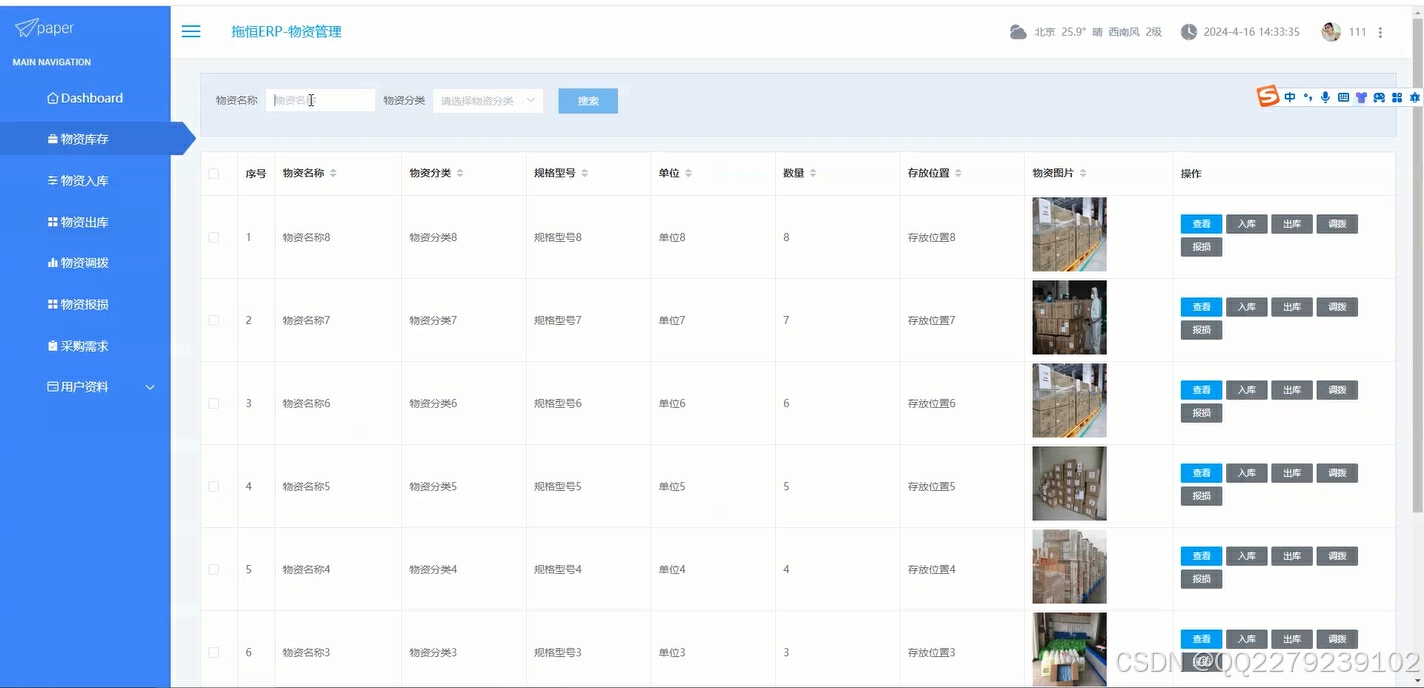
Task: Click the microphone icon on input toolbar
Action: 1325,97
